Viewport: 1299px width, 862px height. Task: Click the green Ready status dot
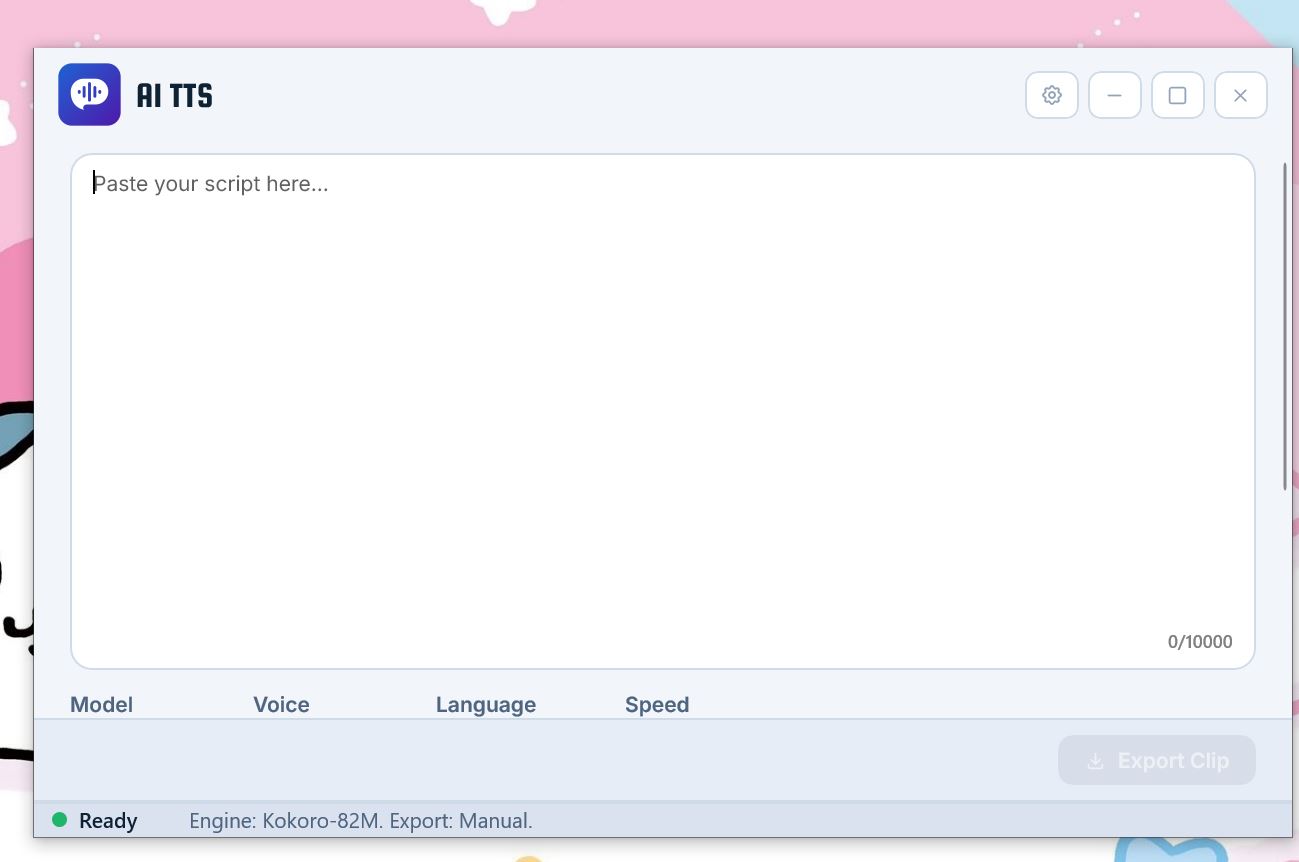point(59,820)
